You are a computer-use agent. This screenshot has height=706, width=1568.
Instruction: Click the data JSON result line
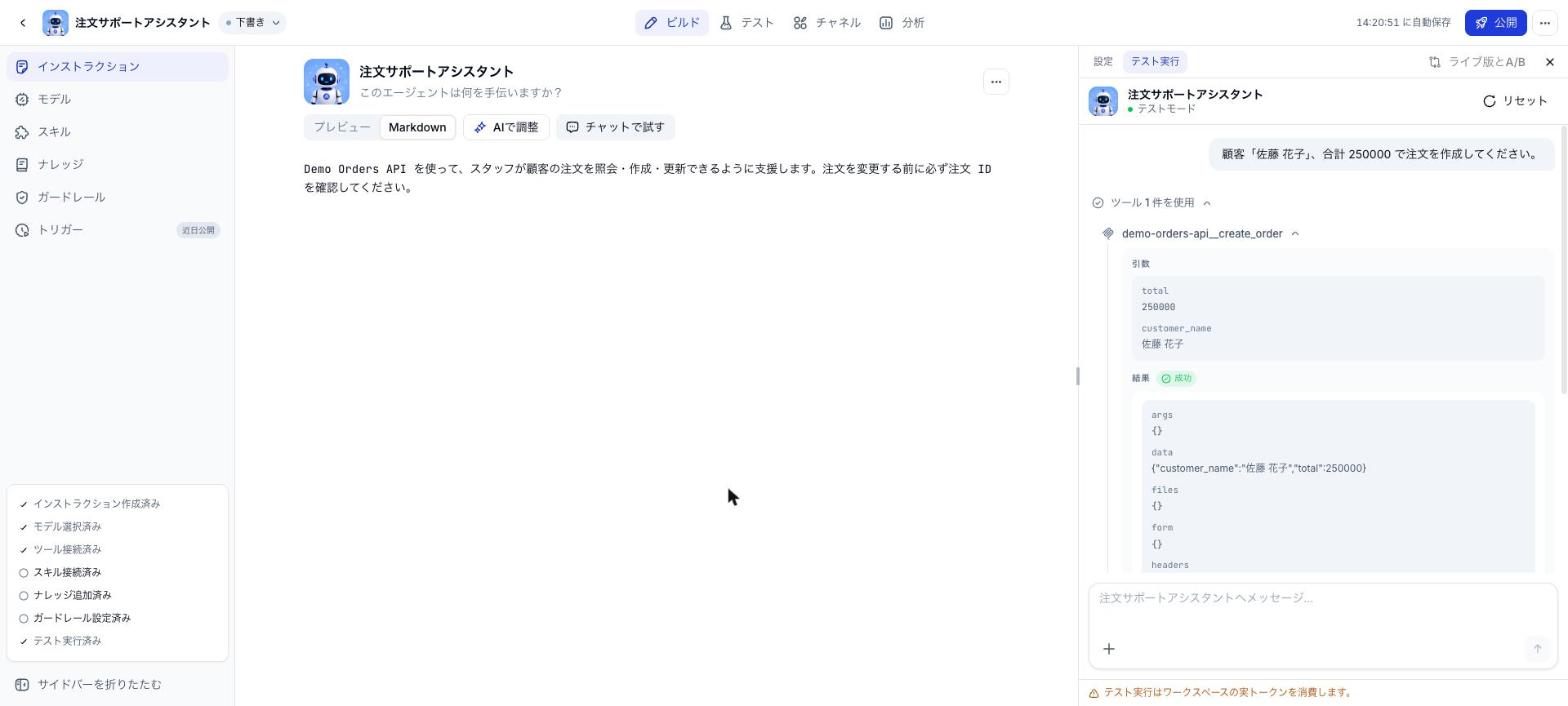pyautogui.click(x=1258, y=468)
